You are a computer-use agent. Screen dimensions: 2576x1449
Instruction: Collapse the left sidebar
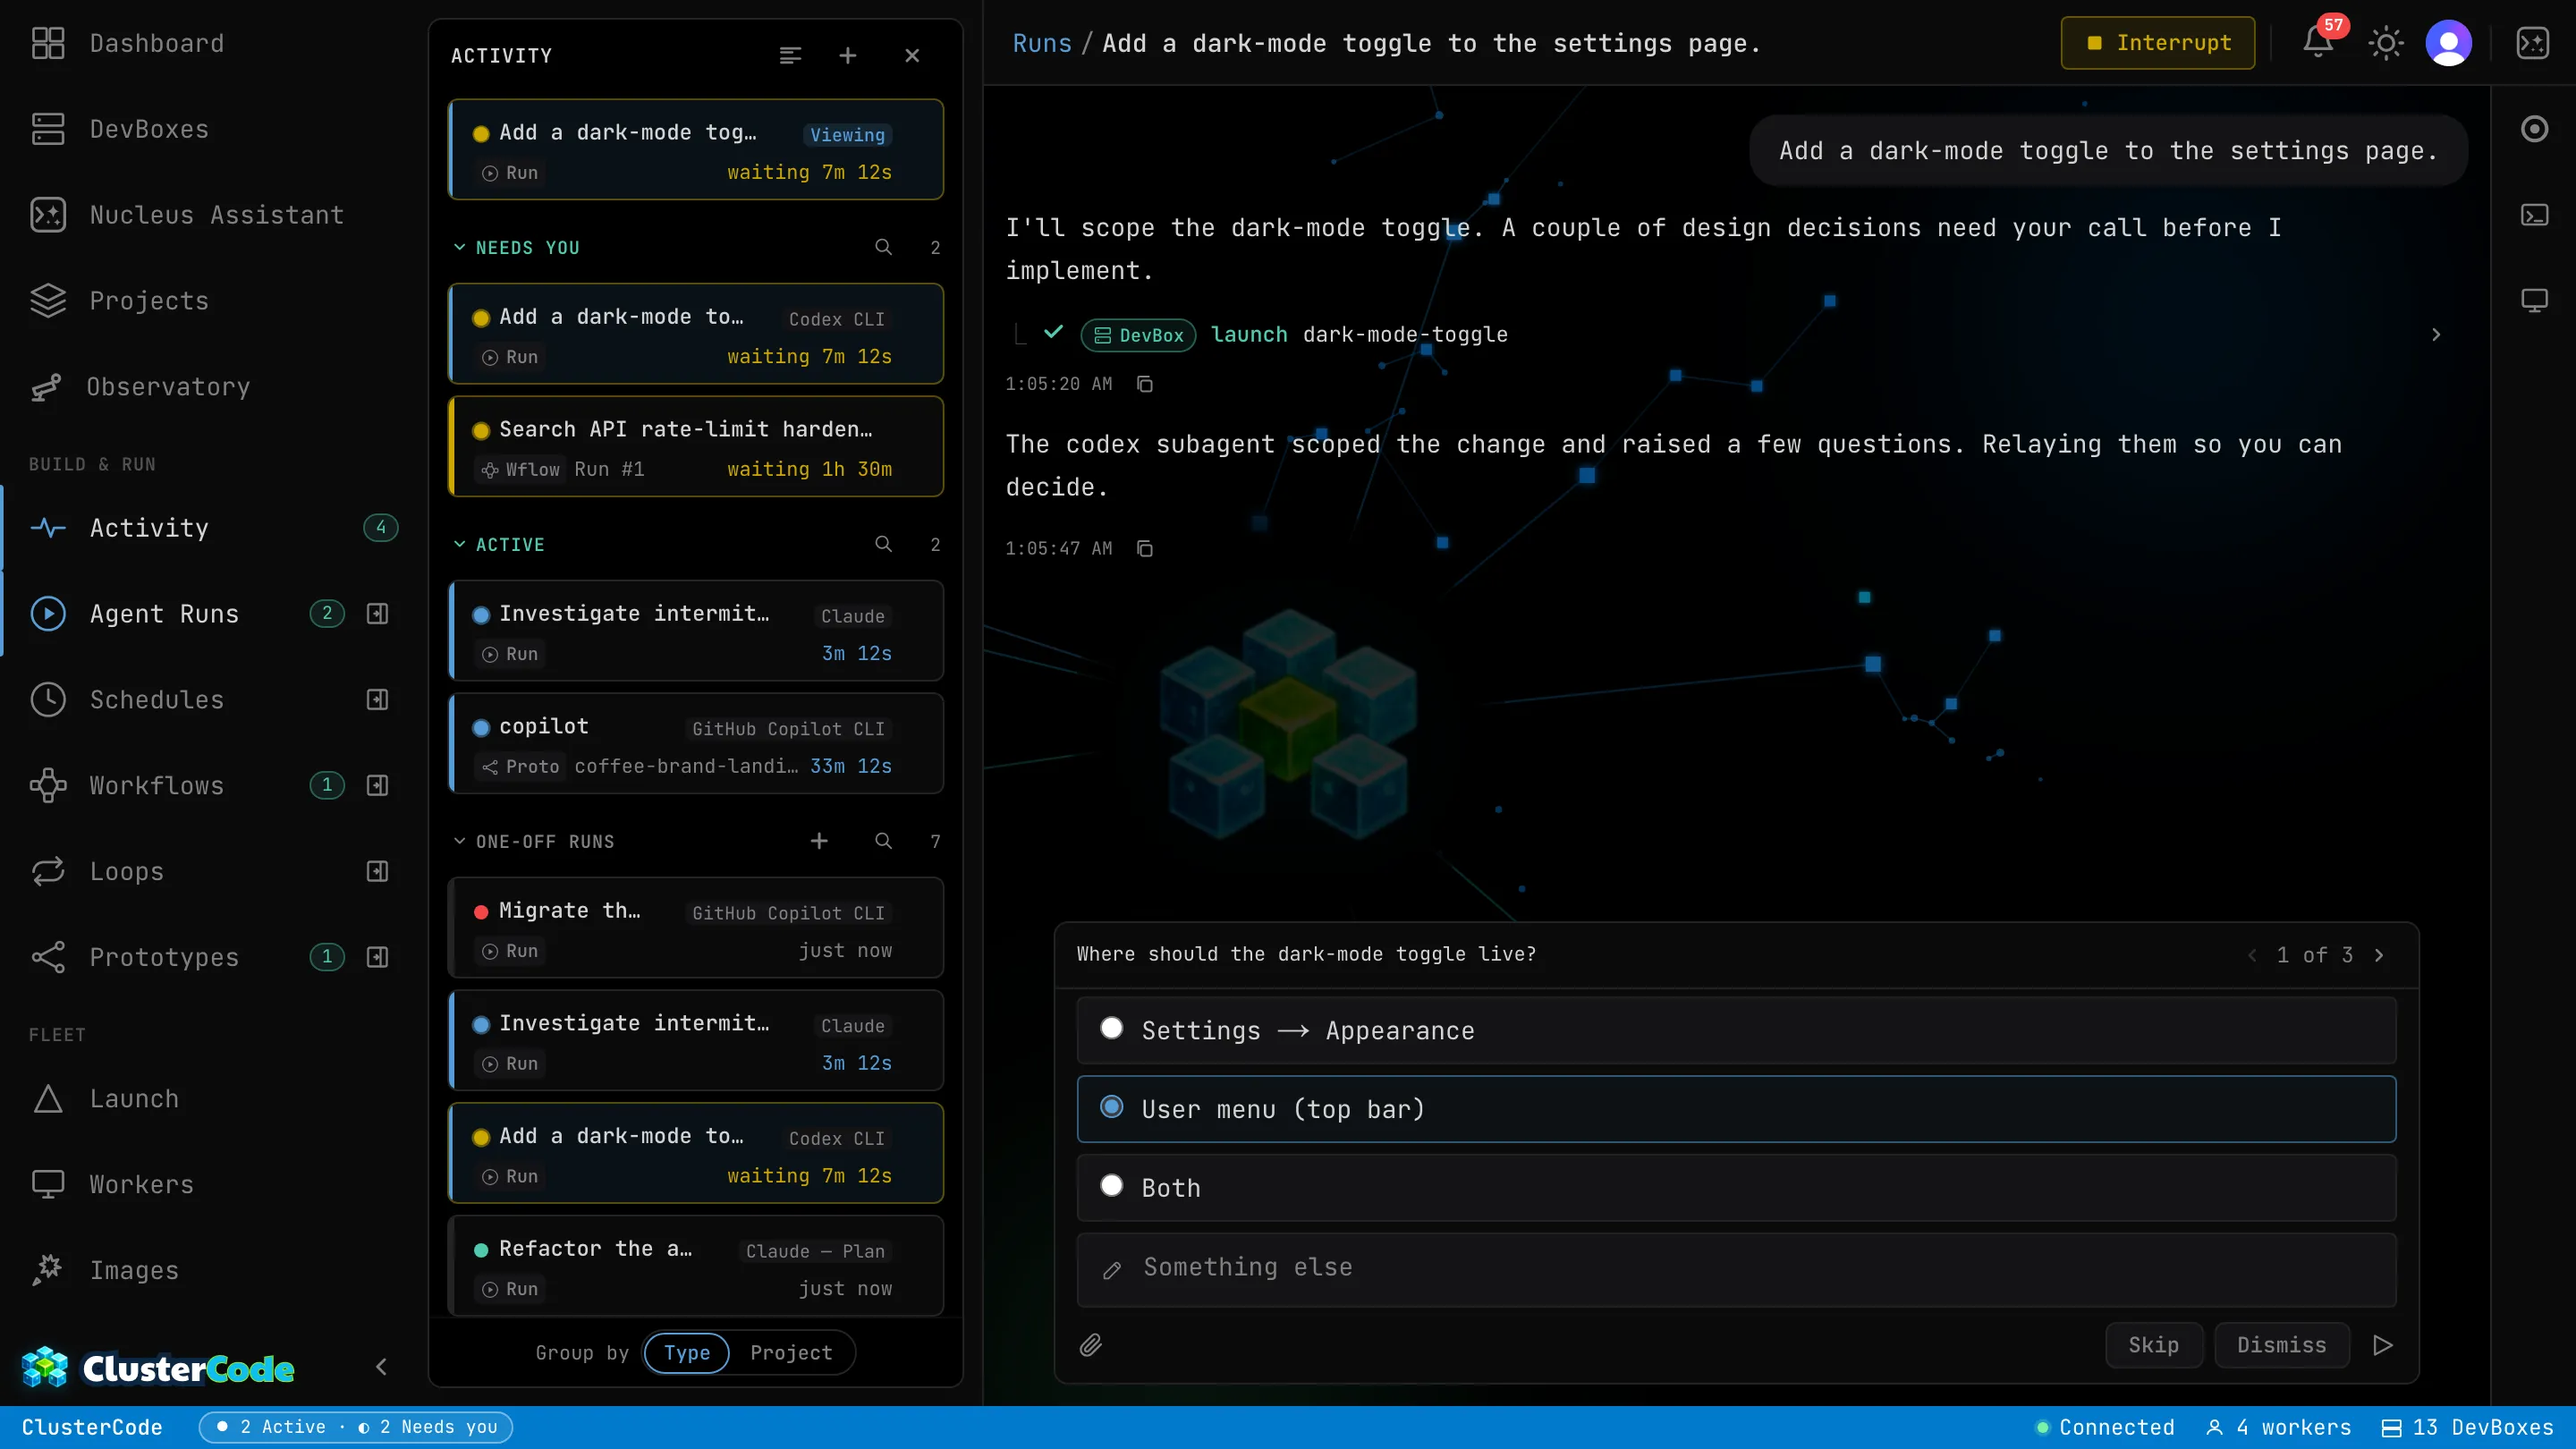click(x=381, y=1367)
